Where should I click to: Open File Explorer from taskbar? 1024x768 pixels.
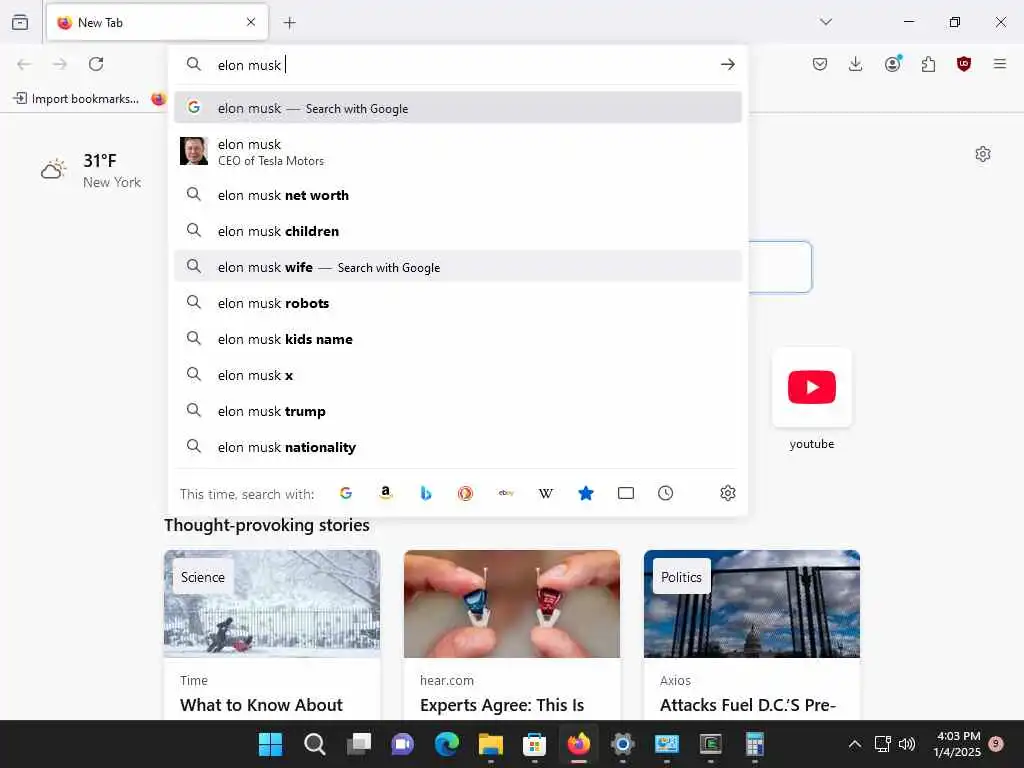coord(490,744)
